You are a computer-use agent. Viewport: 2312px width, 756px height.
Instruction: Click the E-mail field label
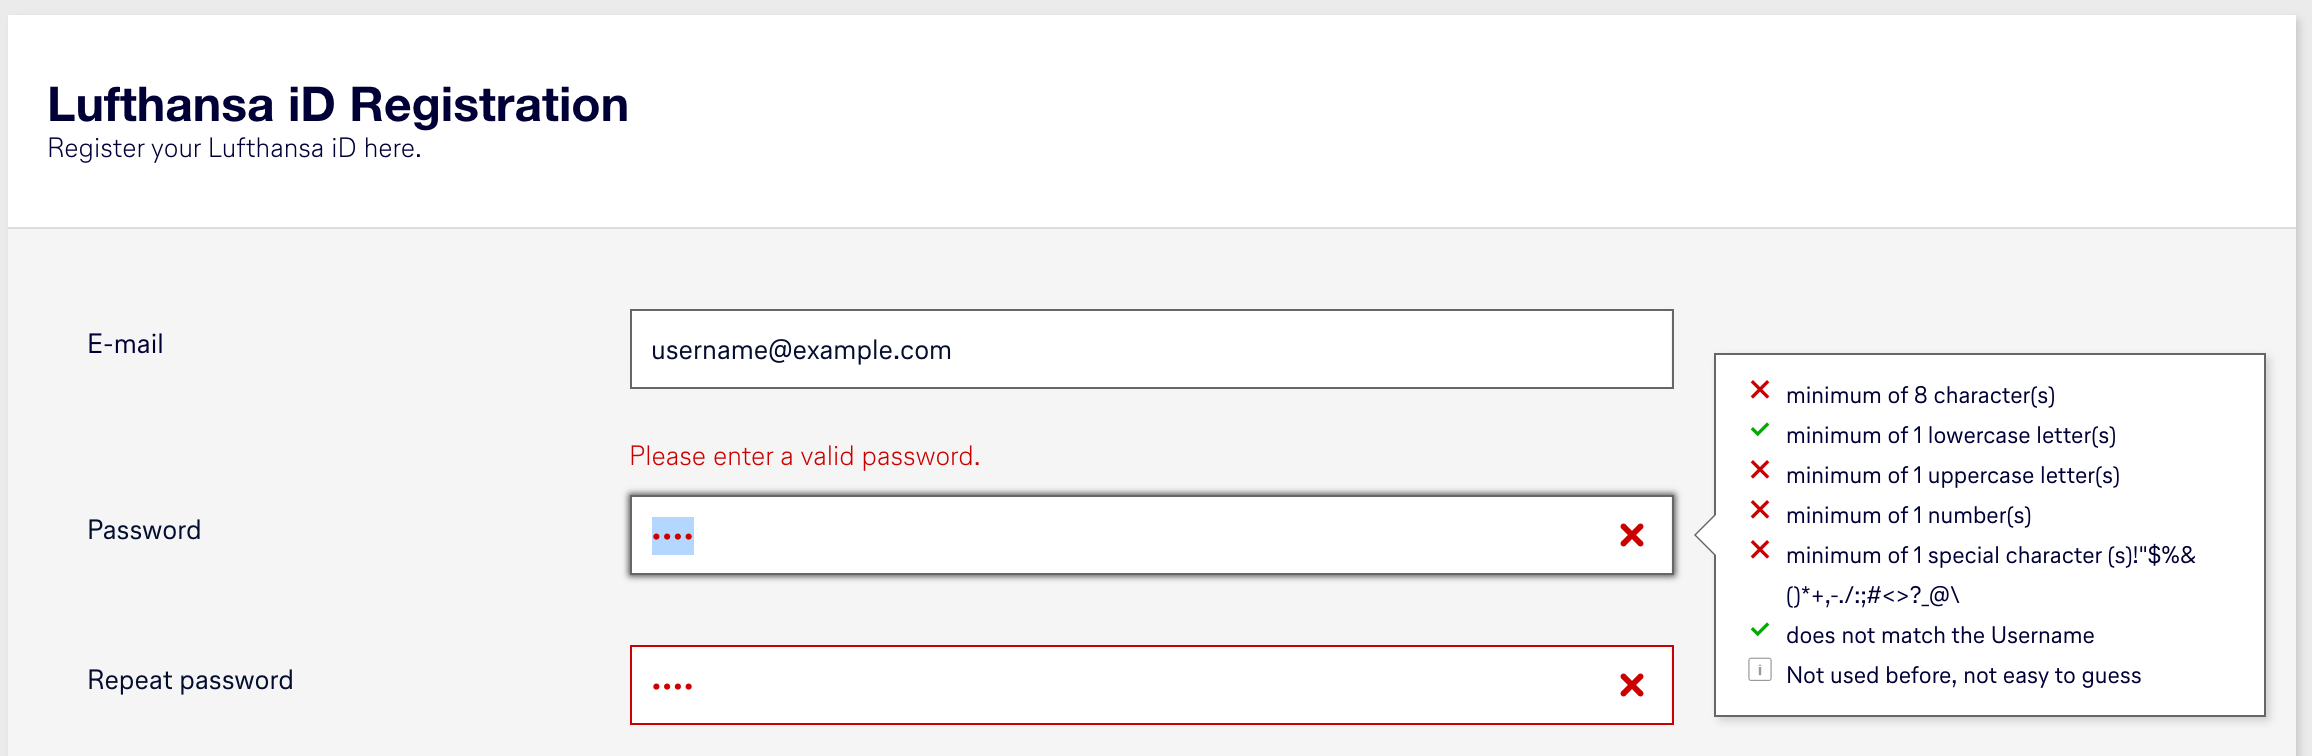(x=125, y=344)
